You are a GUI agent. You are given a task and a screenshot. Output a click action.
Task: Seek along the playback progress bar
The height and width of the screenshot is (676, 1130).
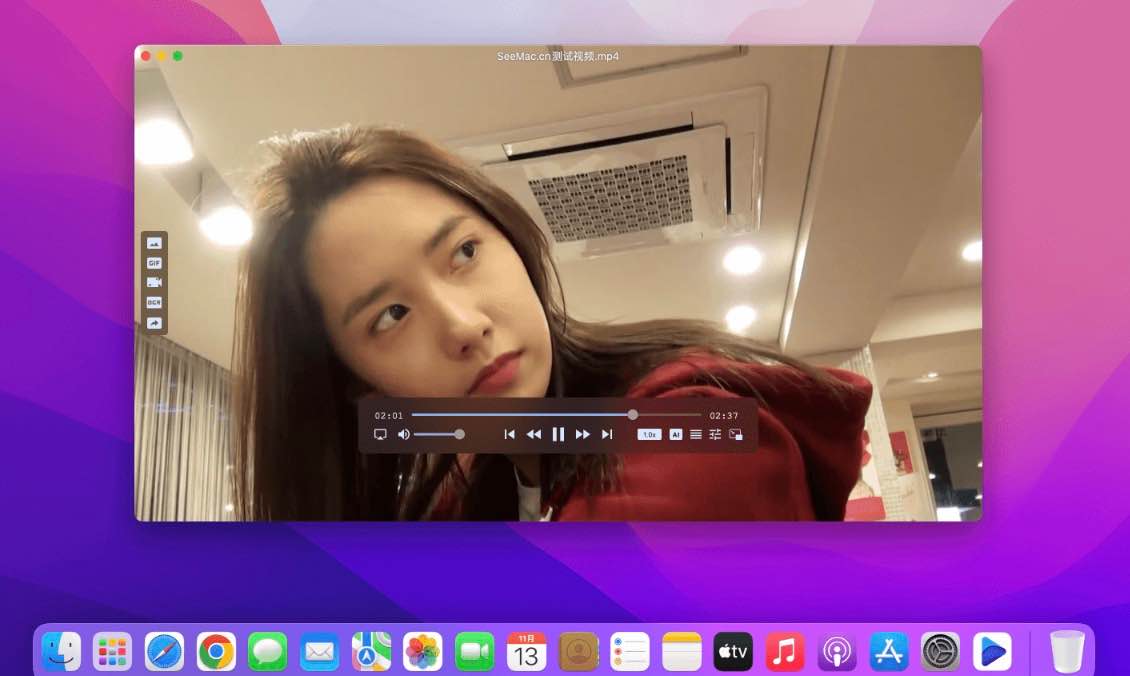pos(556,415)
